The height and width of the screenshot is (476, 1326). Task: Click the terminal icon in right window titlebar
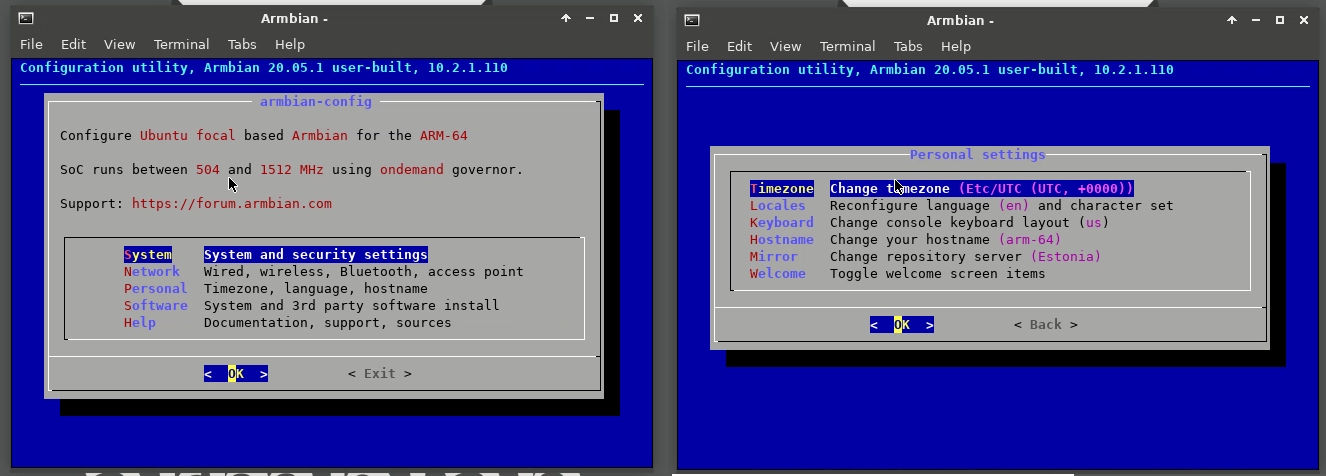click(692, 20)
